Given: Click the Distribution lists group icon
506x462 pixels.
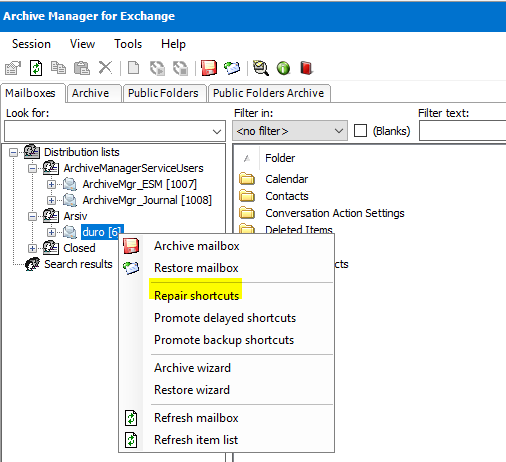Looking at the screenshot, I should pos(32,152).
